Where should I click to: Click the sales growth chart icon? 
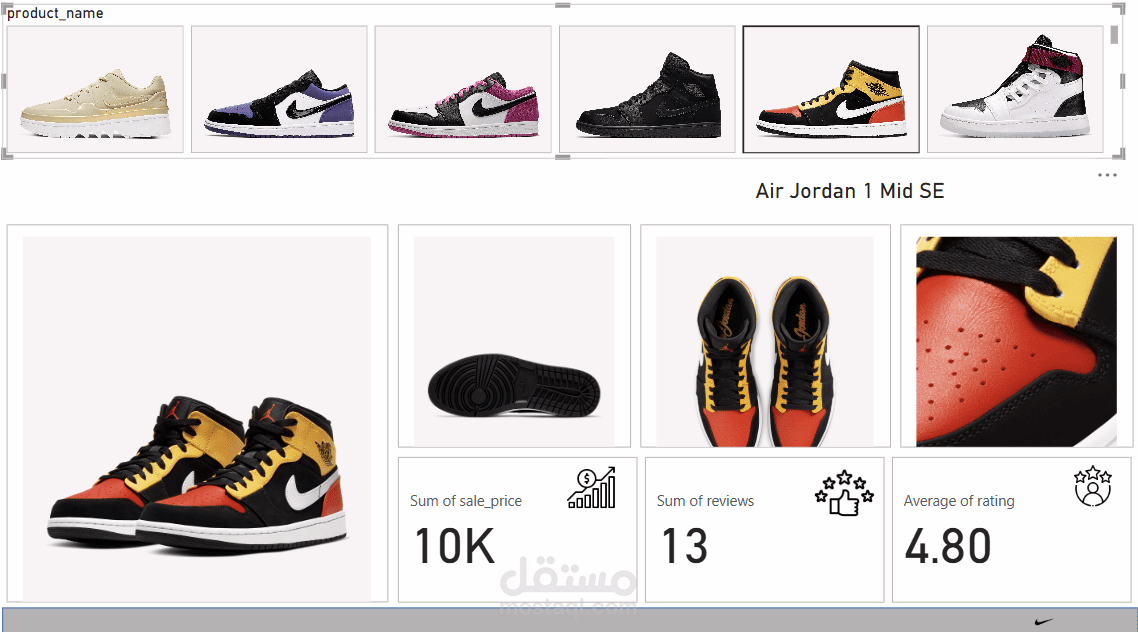(591, 488)
